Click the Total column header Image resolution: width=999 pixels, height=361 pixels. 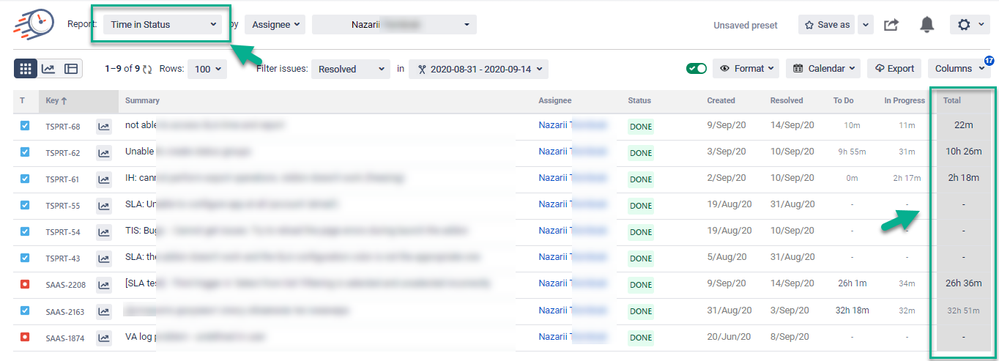[x=952, y=101]
